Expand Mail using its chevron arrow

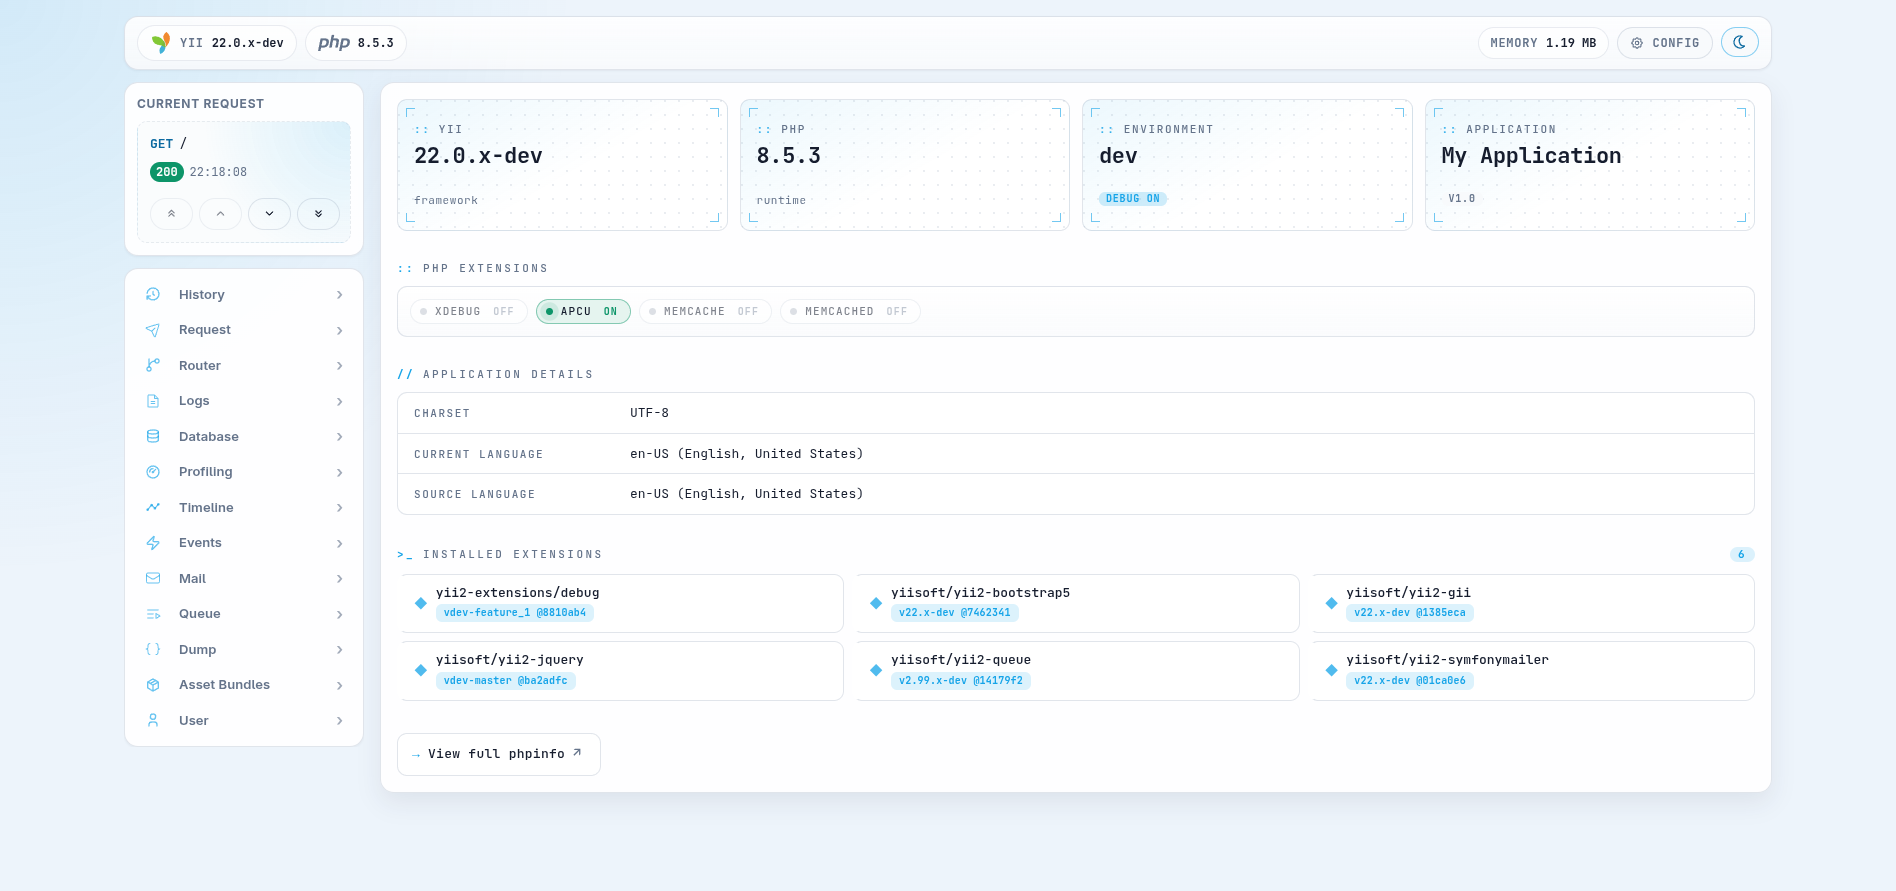tap(340, 579)
